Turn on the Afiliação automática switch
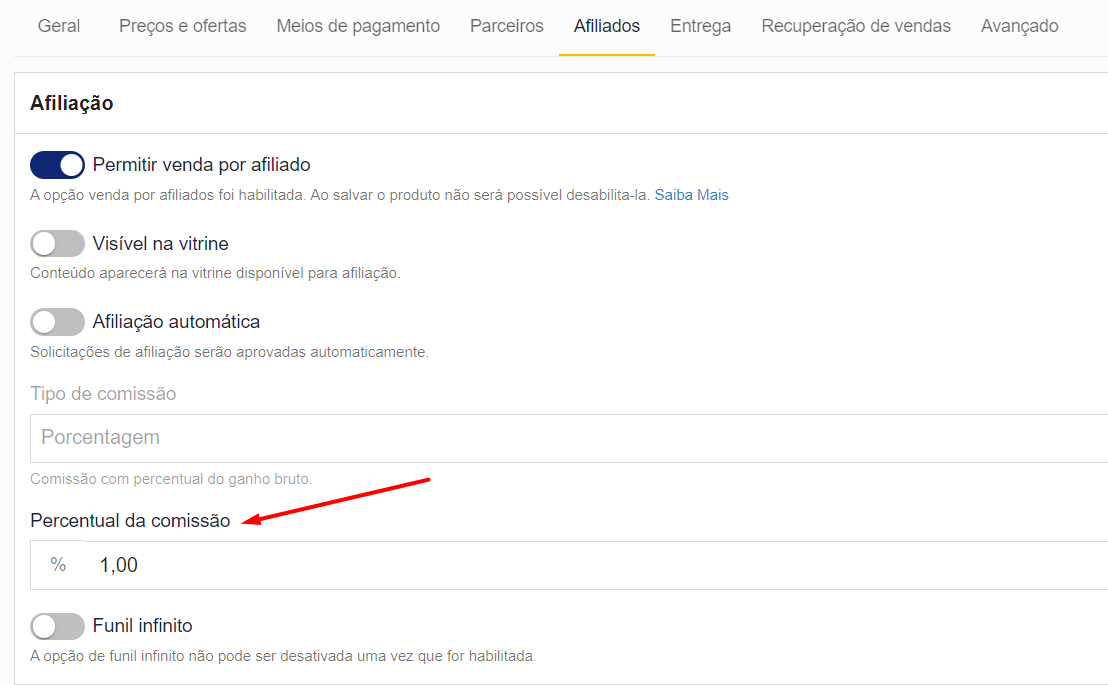The width and height of the screenshot is (1108, 685). pos(57,322)
